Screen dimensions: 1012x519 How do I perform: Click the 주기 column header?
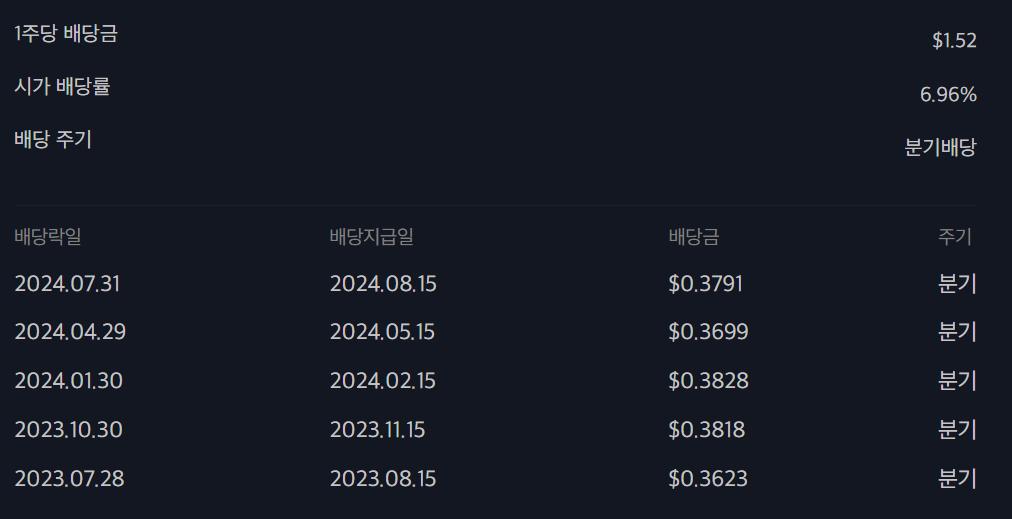[955, 236]
